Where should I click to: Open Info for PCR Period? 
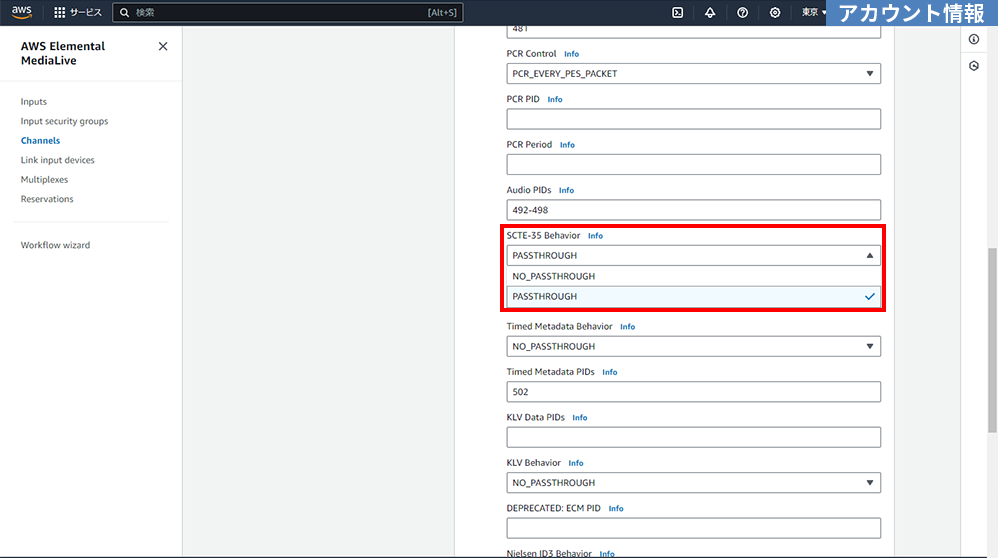tap(567, 145)
